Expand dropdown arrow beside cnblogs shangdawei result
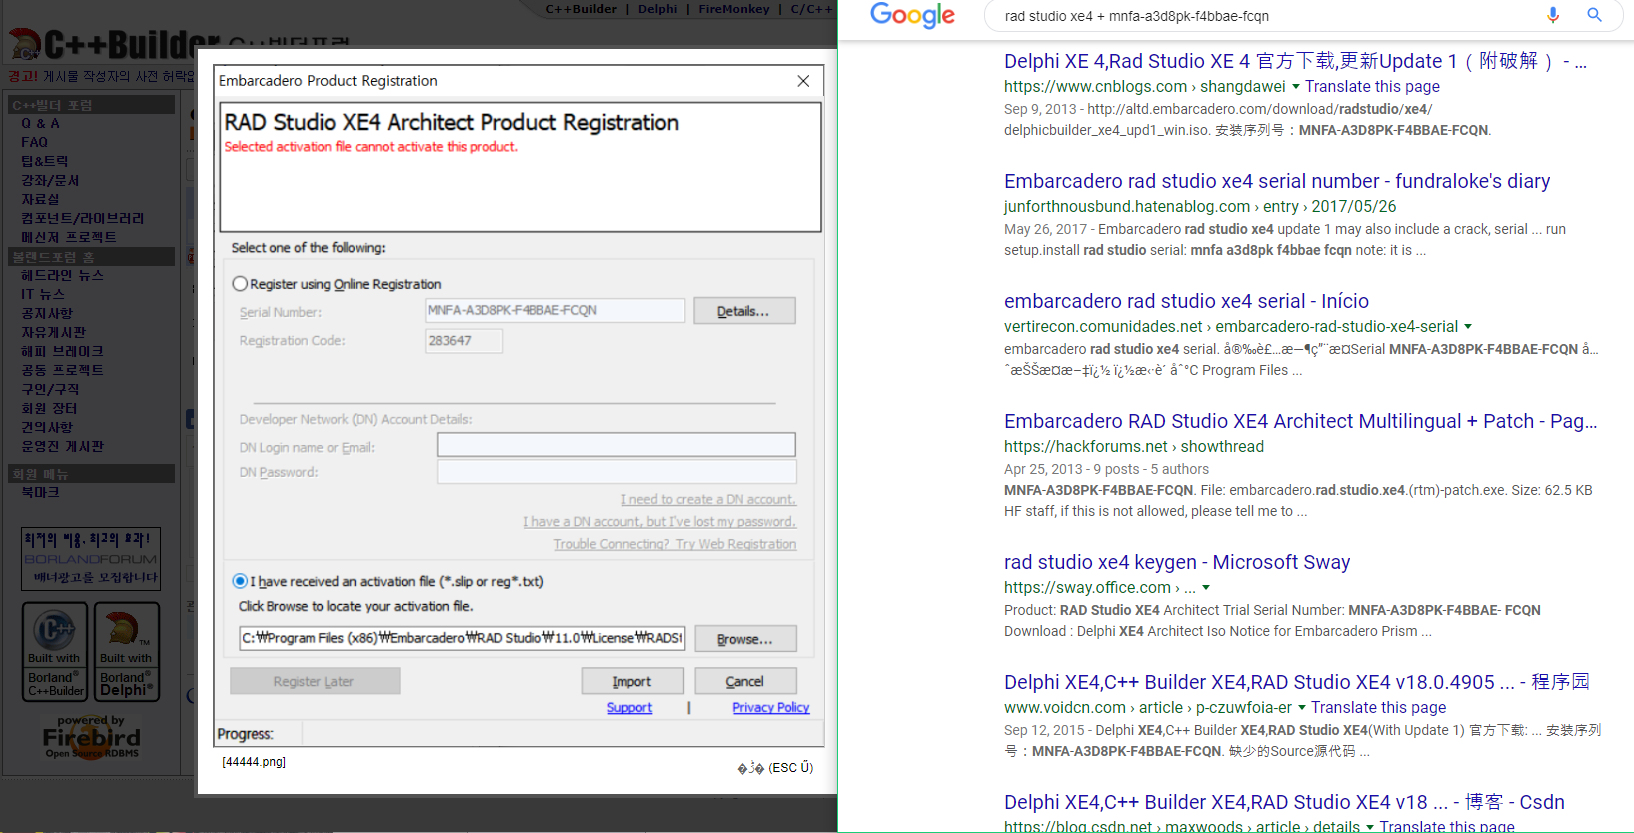Image resolution: width=1634 pixels, height=833 pixels. coord(1296,87)
